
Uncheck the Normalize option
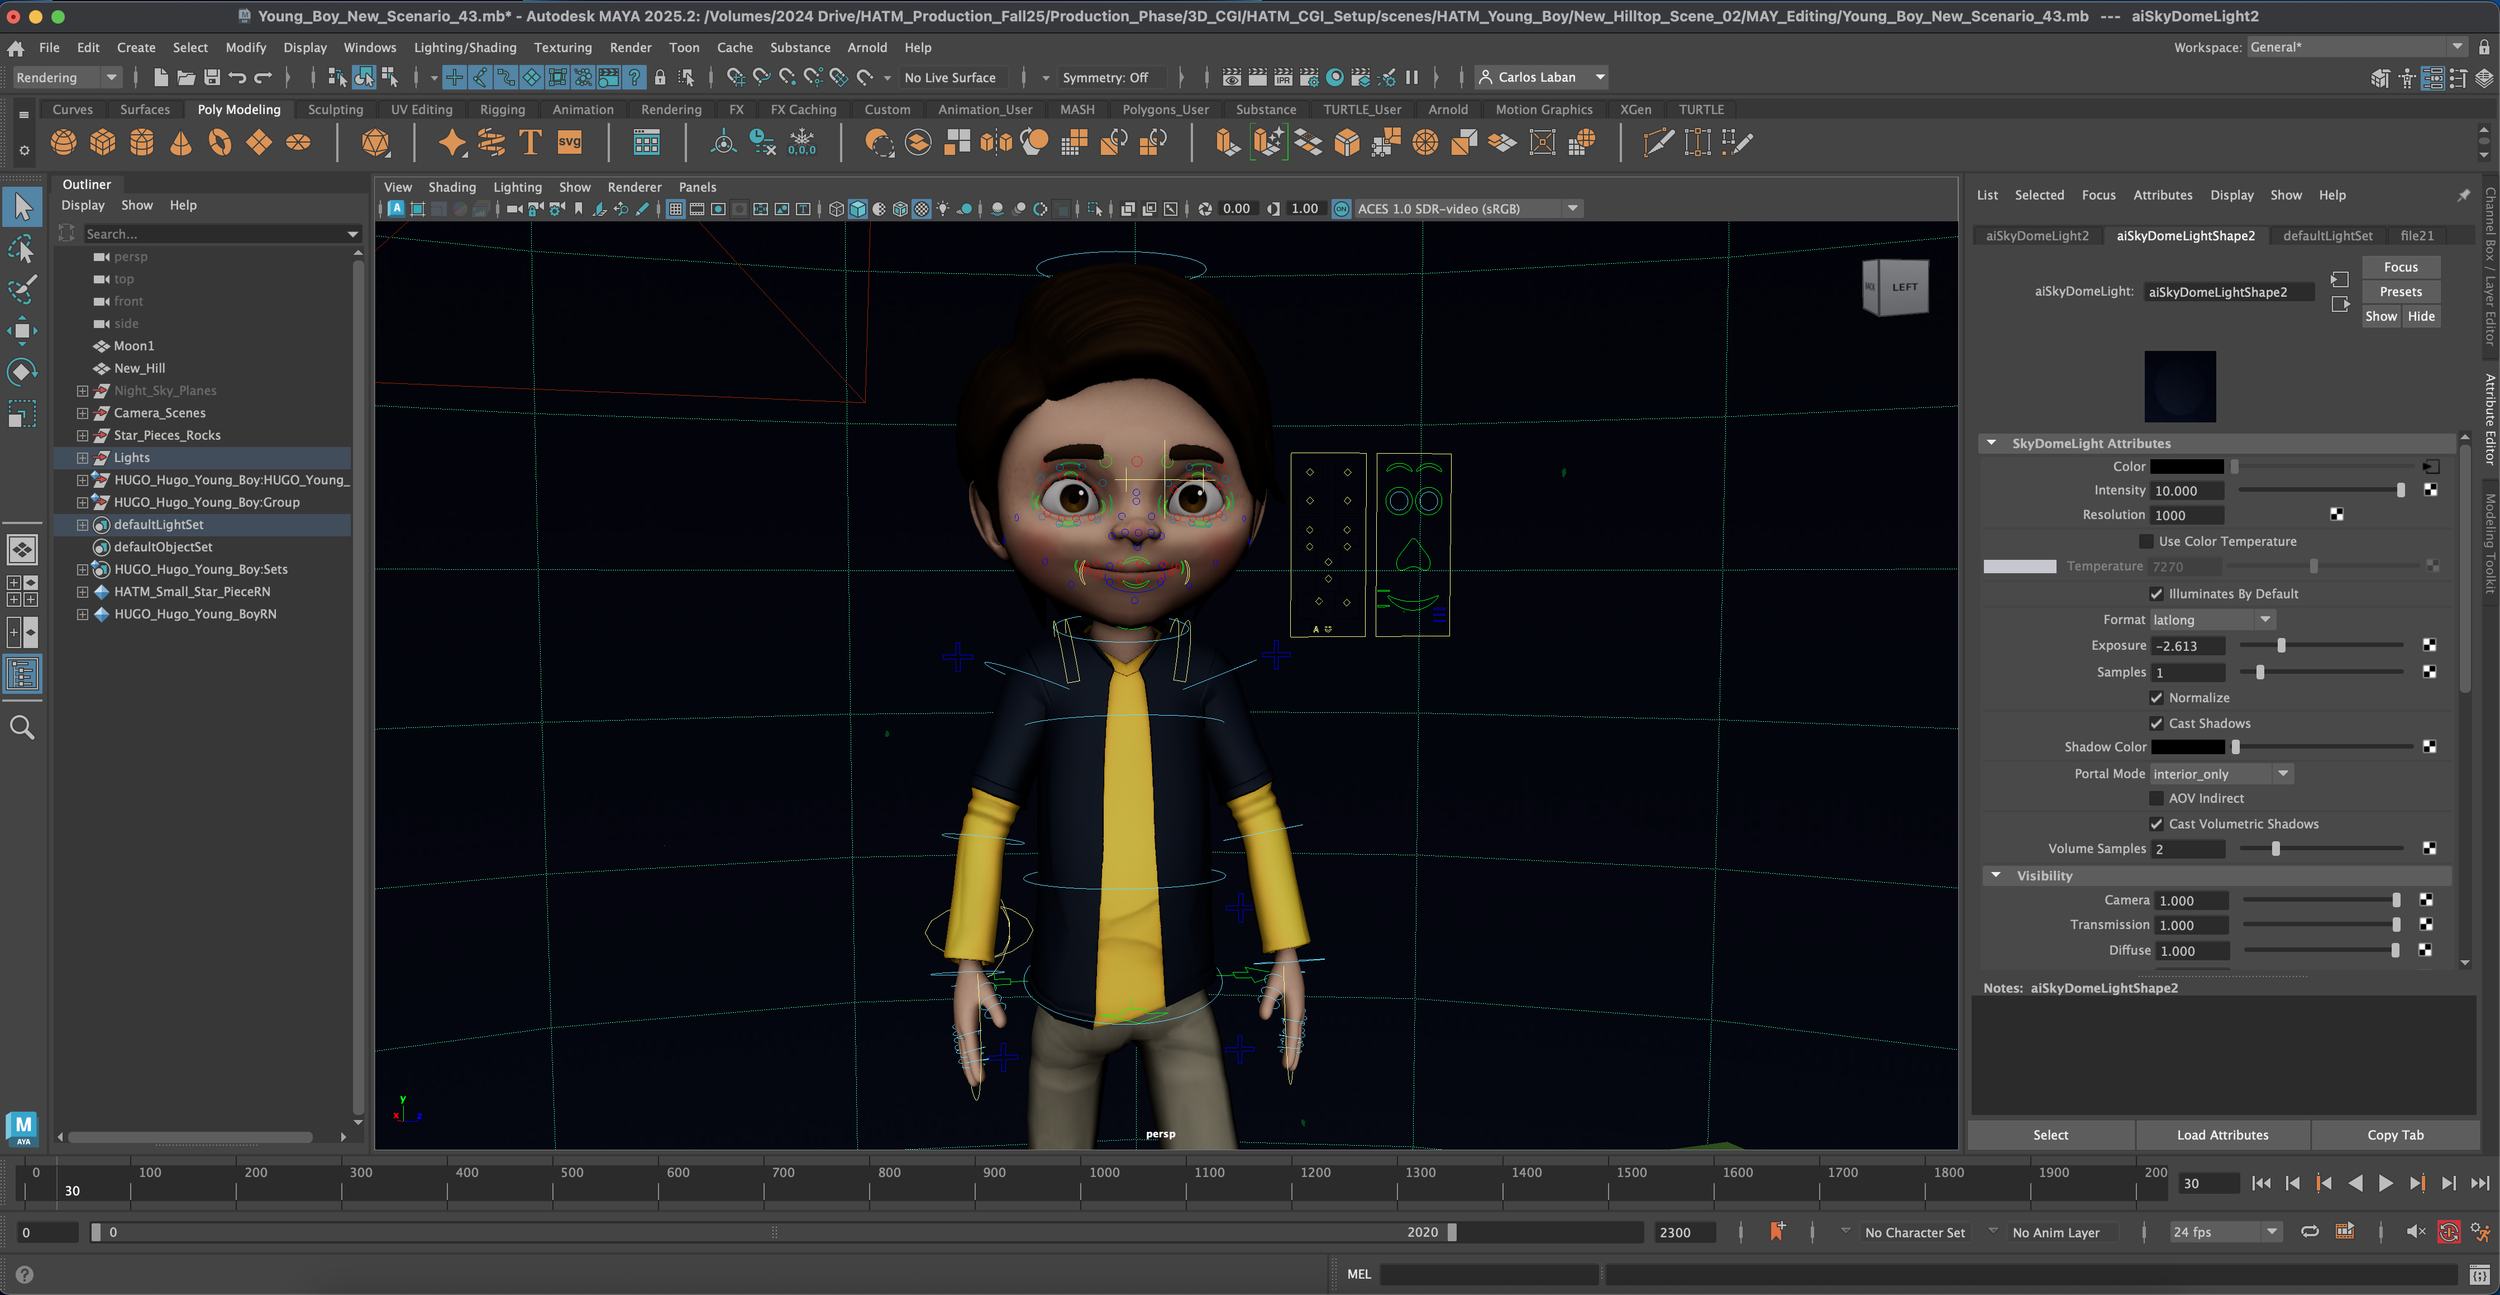2156,698
